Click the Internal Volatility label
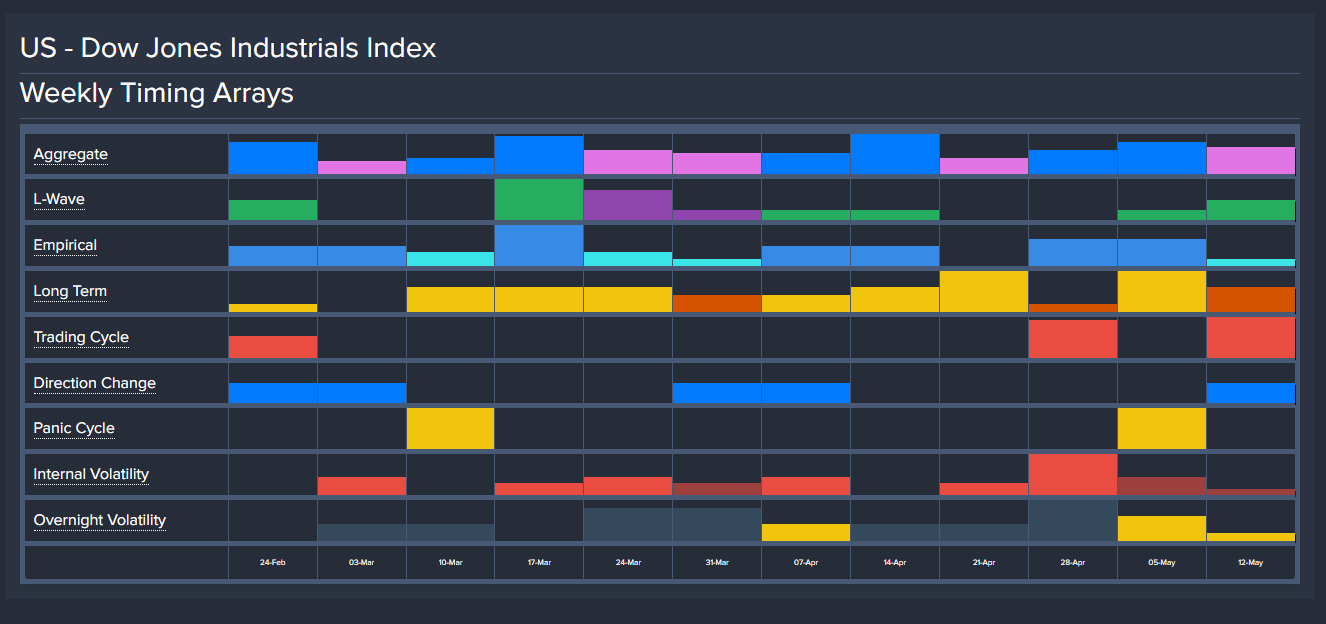 [91, 474]
